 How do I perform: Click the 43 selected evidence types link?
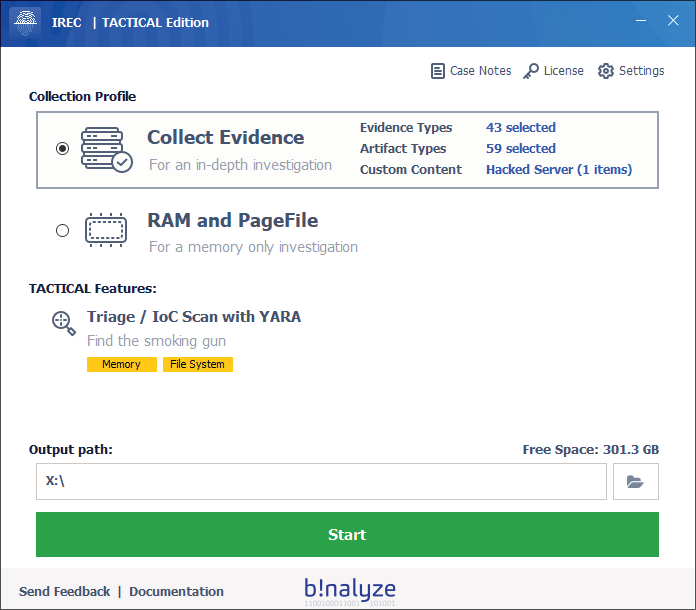pyautogui.click(x=521, y=128)
